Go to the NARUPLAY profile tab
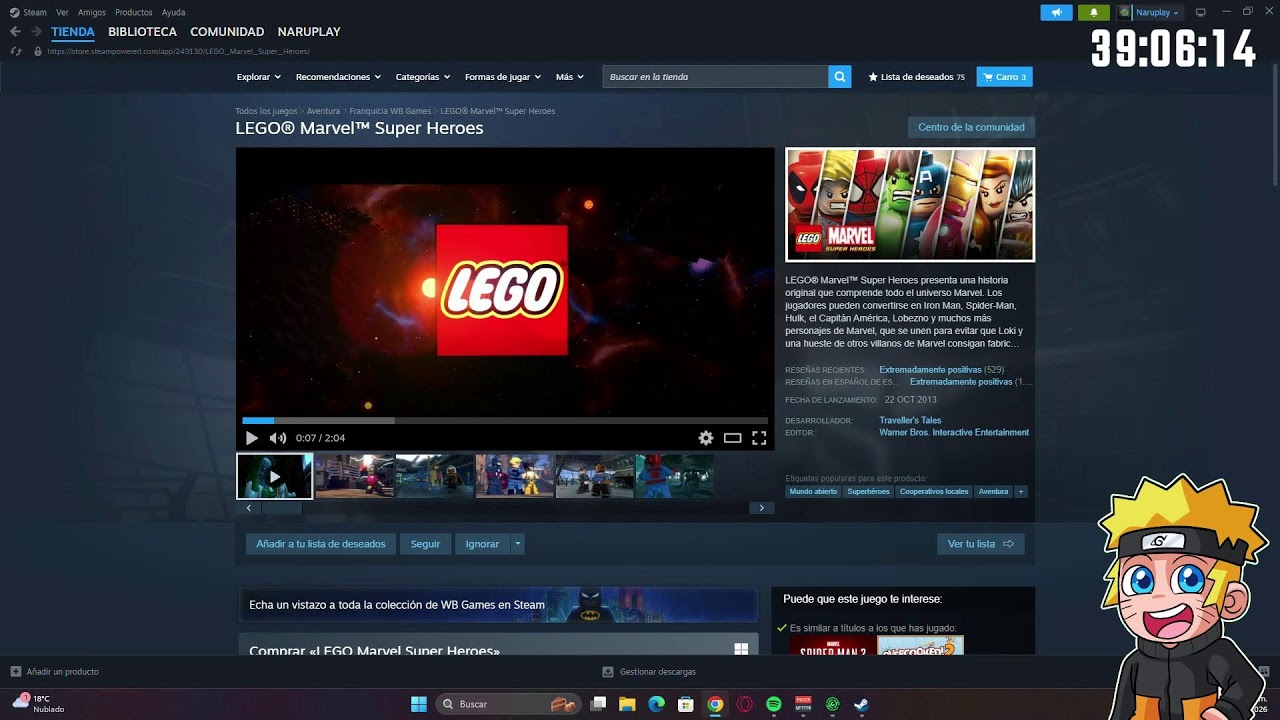 tap(309, 32)
